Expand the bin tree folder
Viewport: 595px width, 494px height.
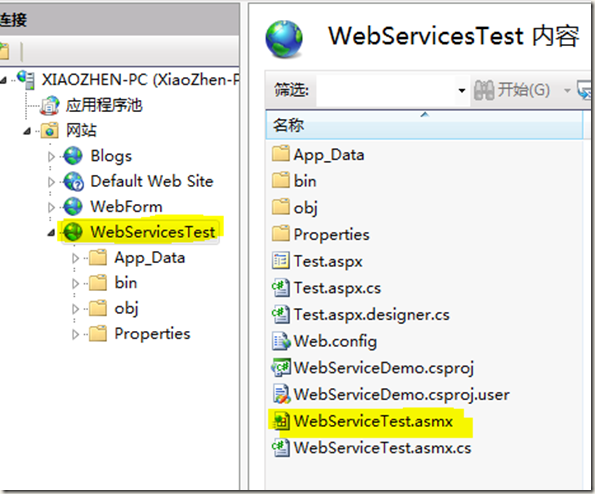click(76, 283)
